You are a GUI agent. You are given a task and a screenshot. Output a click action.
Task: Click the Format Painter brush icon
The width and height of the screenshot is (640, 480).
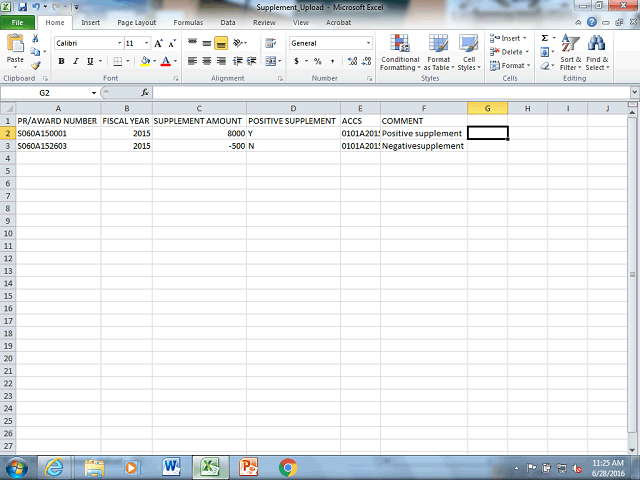[x=36, y=65]
